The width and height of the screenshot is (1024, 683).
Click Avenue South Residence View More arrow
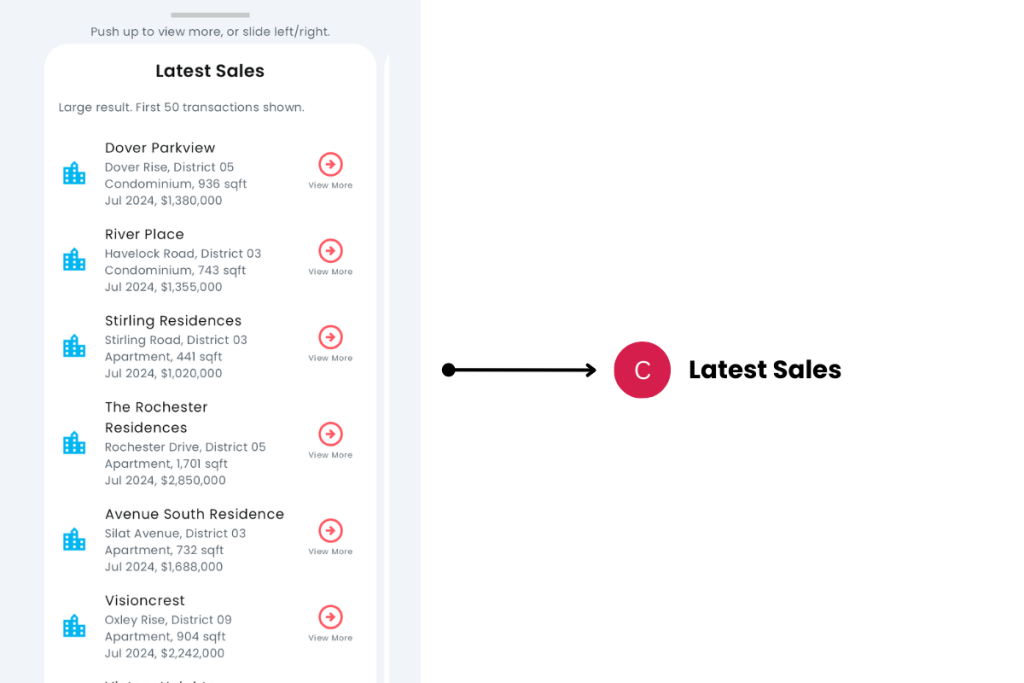[330, 531]
